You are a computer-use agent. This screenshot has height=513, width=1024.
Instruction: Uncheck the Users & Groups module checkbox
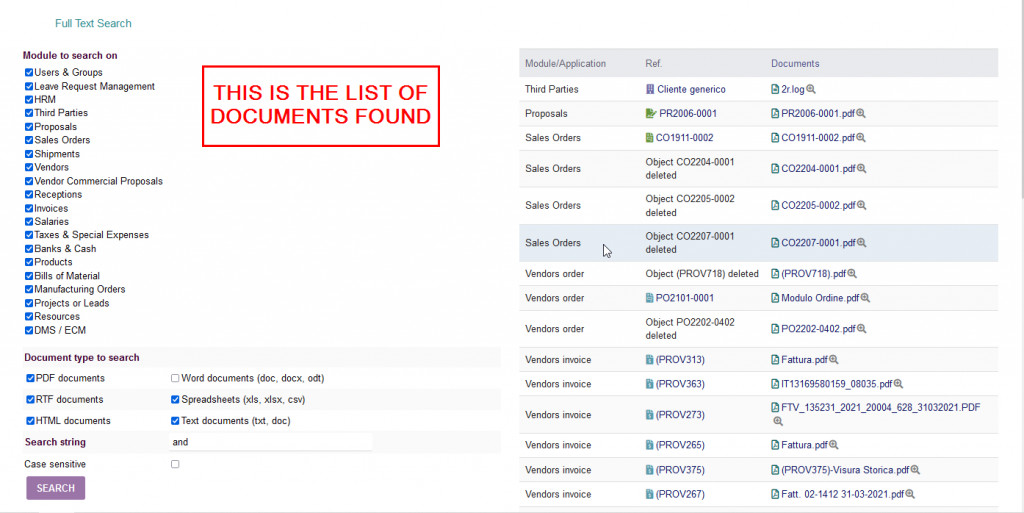pos(29,73)
